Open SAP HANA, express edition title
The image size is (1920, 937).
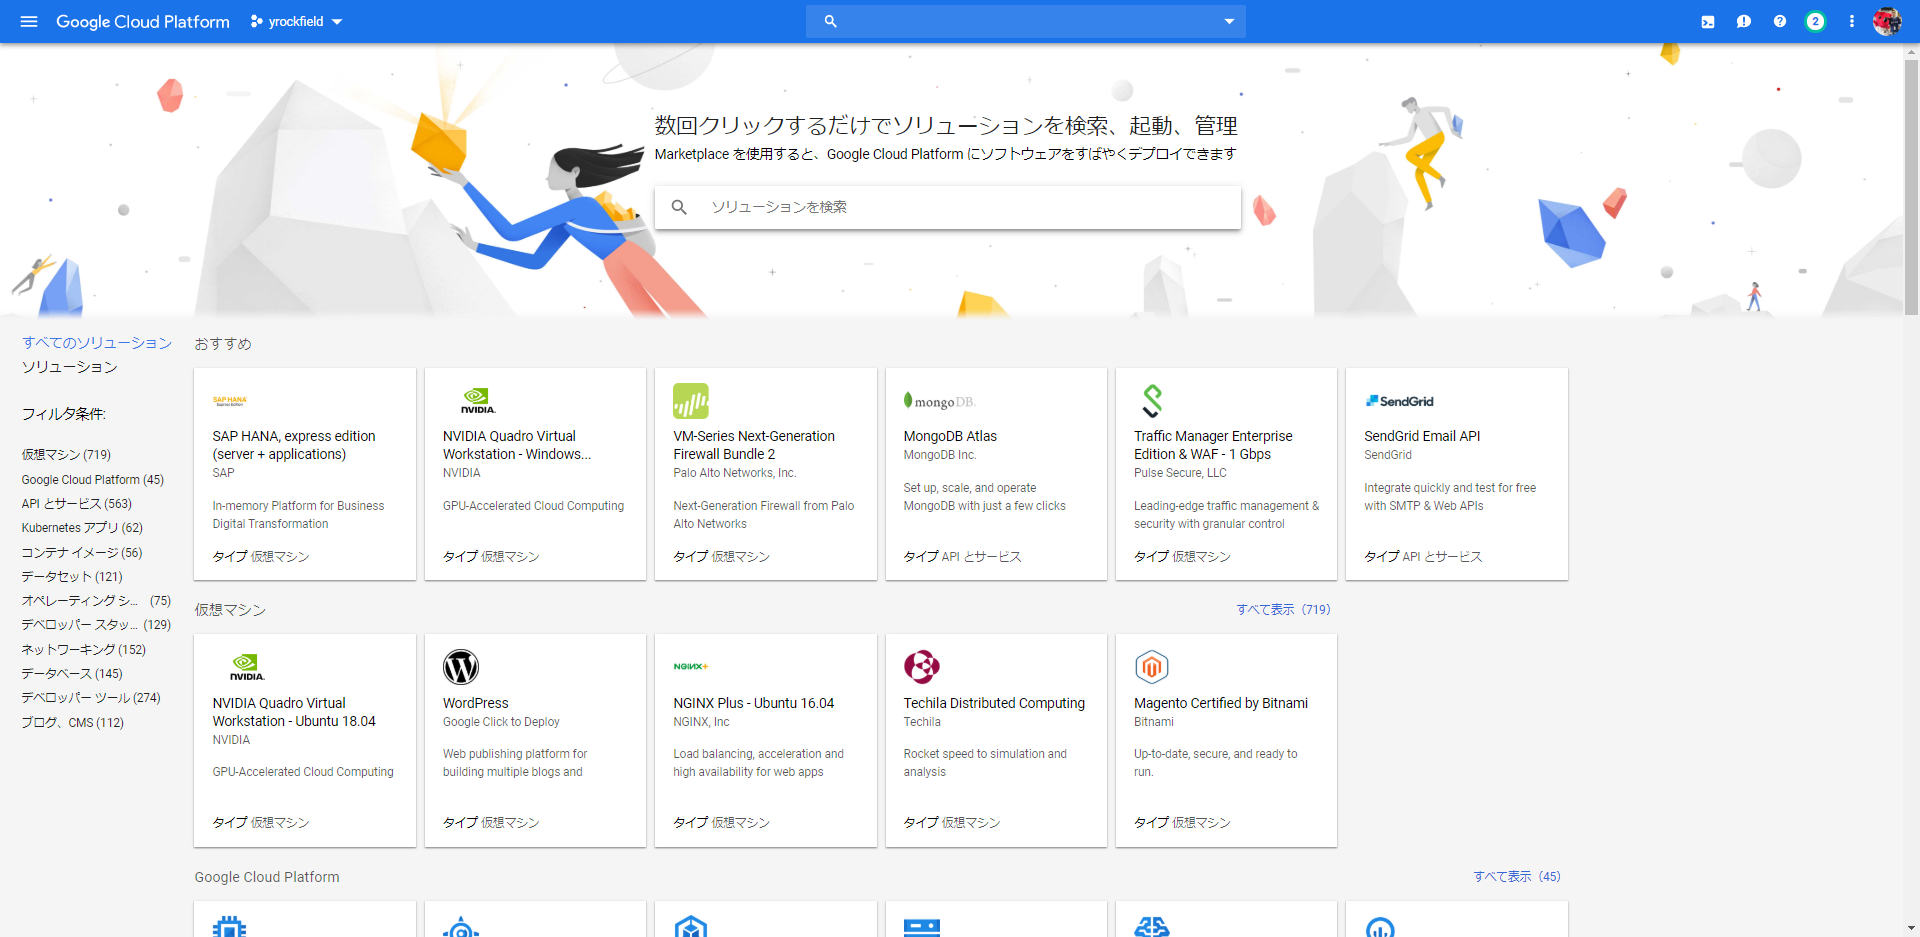click(x=294, y=445)
